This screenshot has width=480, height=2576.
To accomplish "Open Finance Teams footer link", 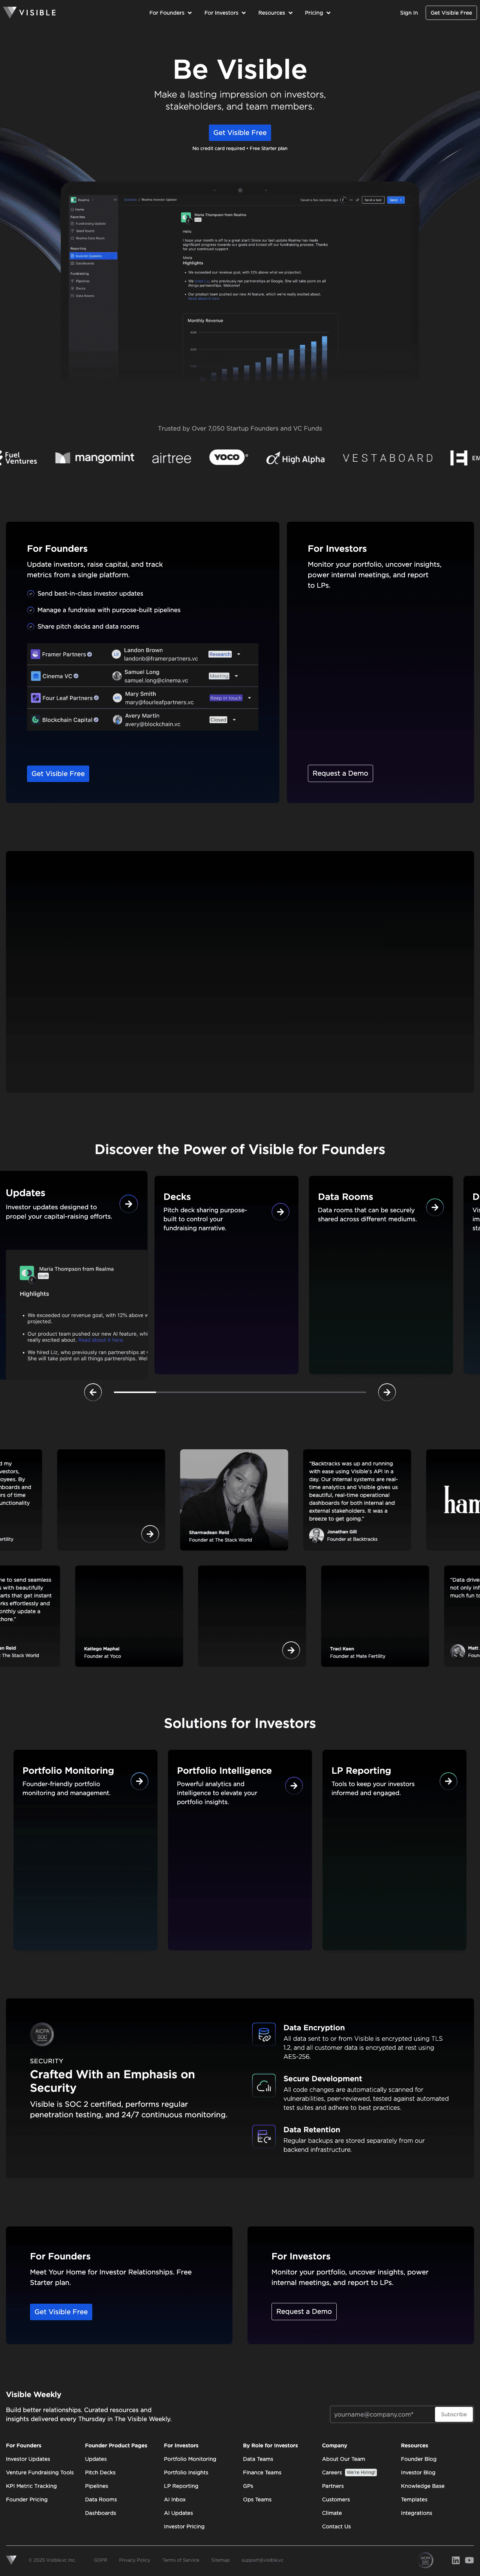I will (262, 2472).
